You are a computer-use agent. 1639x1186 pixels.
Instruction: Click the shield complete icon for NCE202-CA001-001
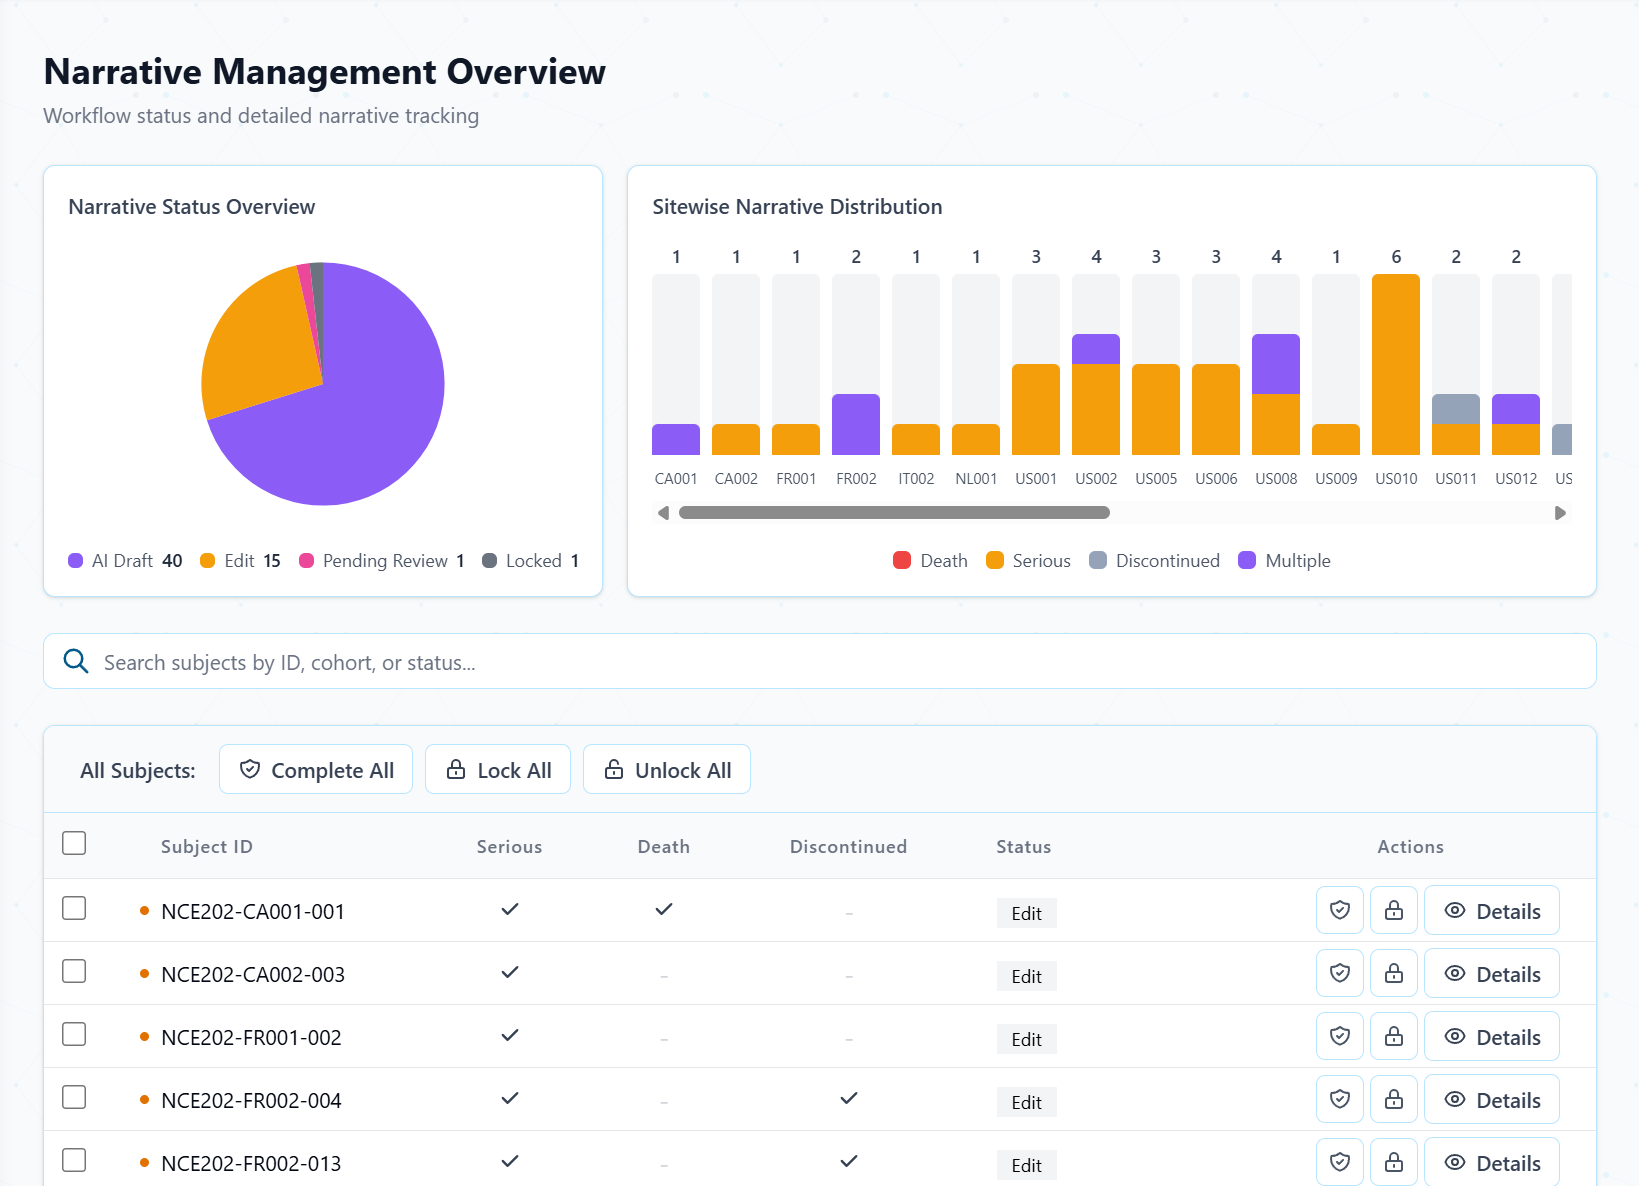(x=1340, y=910)
